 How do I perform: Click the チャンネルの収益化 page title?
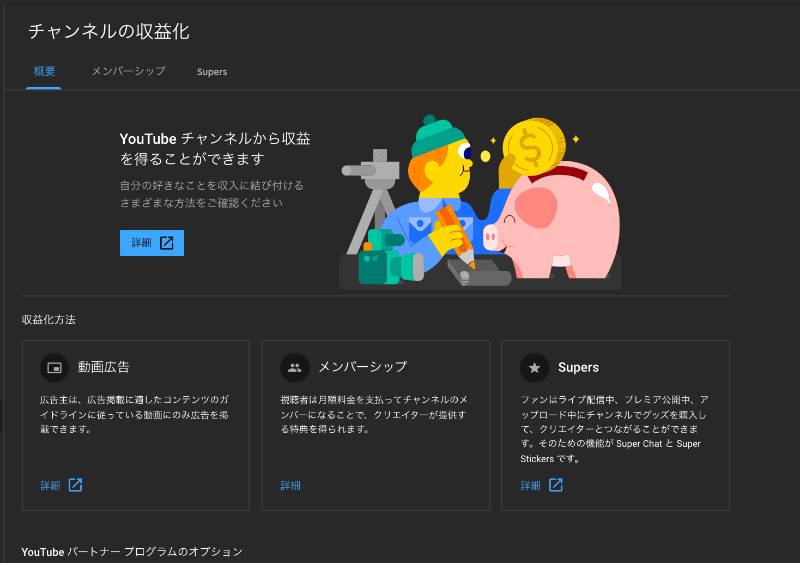pos(109,32)
